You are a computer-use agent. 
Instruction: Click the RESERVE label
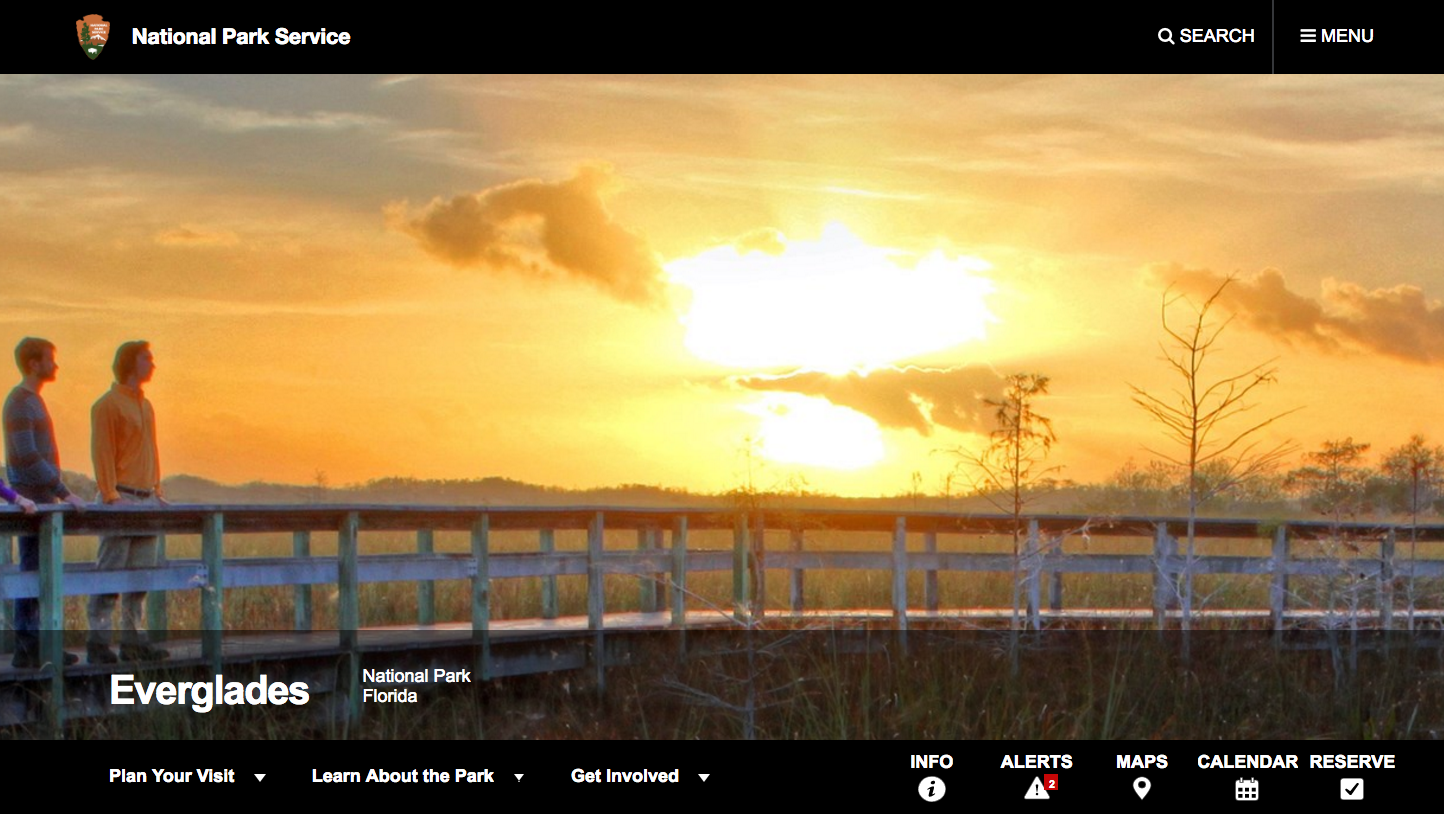[x=1352, y=762]
